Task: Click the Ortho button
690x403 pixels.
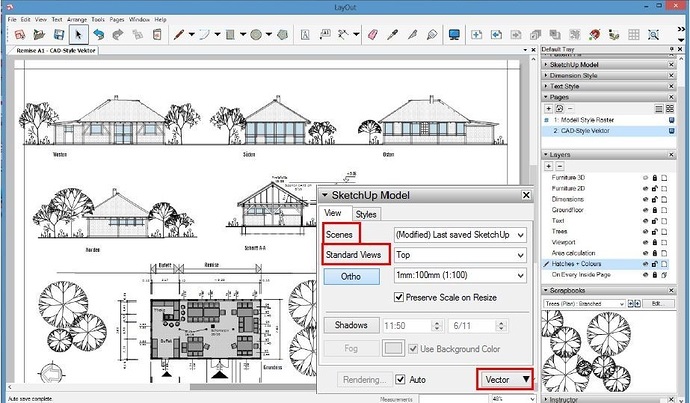Action: click(351, 275)
